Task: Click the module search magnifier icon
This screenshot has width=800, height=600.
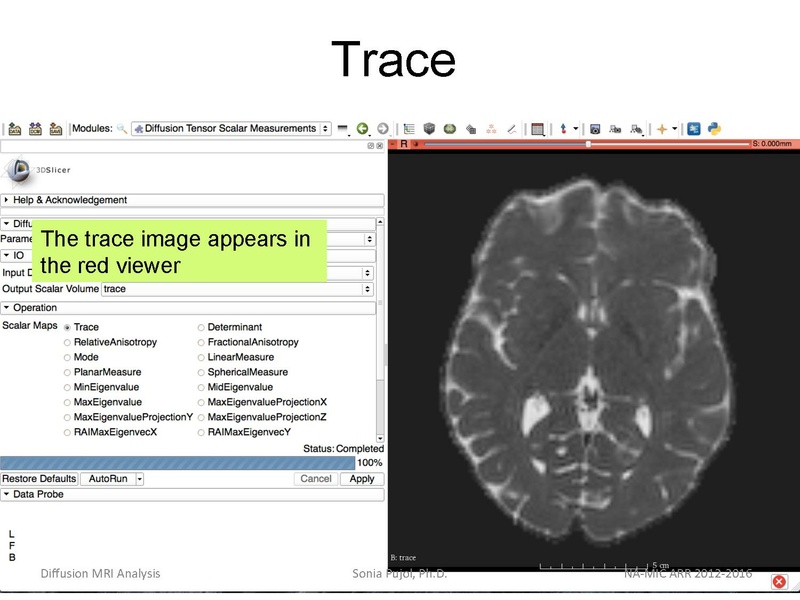Action: 122,129
